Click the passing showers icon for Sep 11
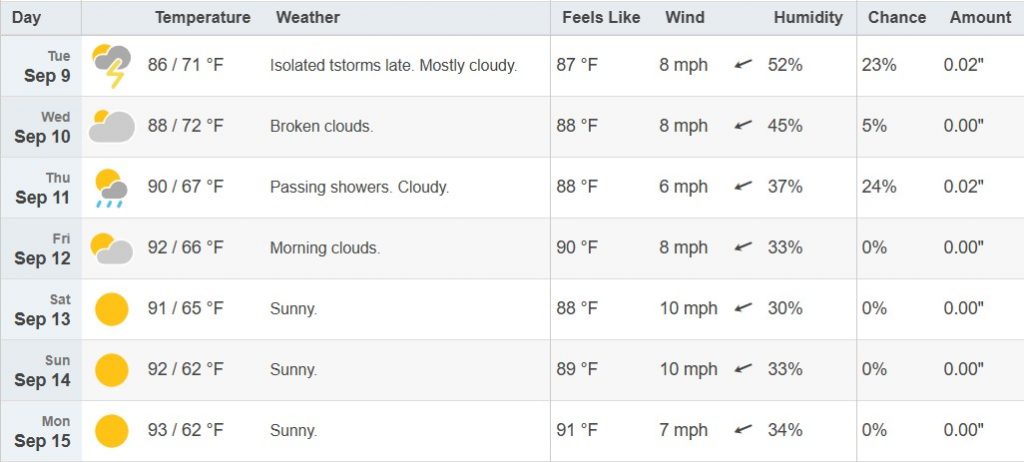 (x=111, y=188)
